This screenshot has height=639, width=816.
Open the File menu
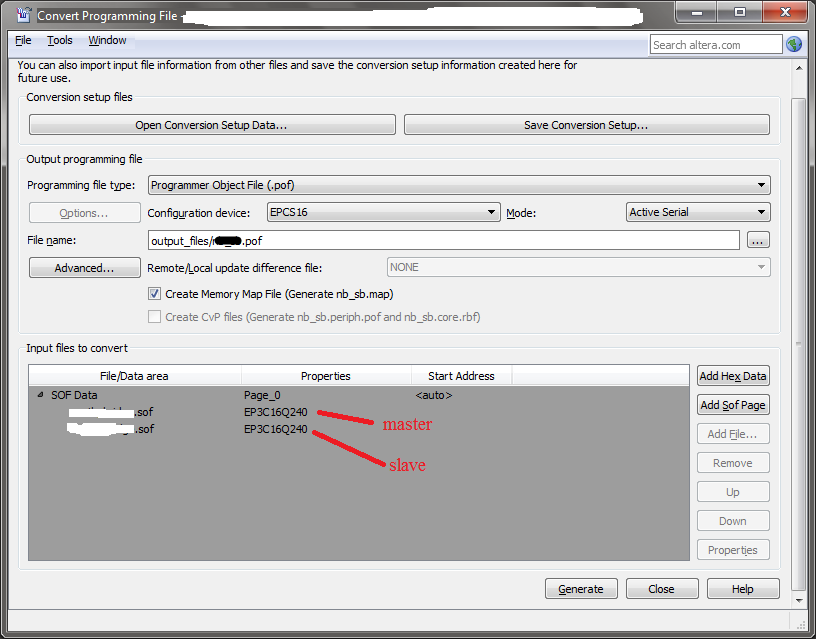(23, 40)
